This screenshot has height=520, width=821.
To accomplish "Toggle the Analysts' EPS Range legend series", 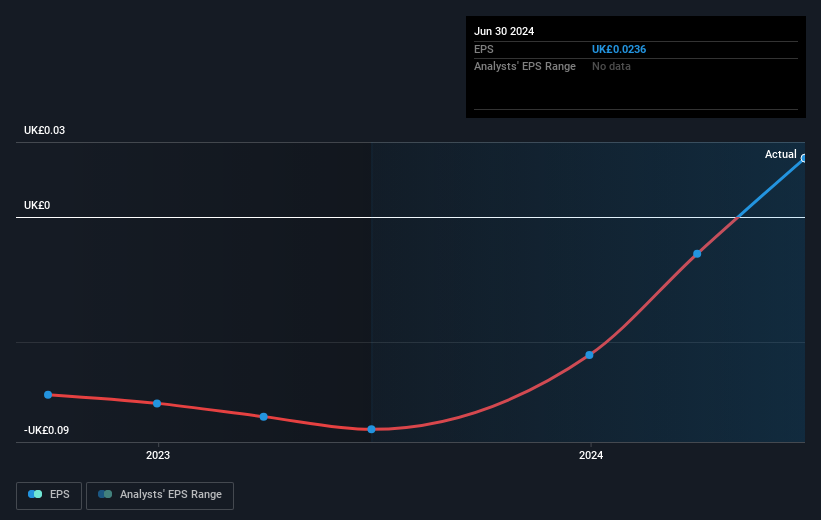I will click(x=160, y=495).
